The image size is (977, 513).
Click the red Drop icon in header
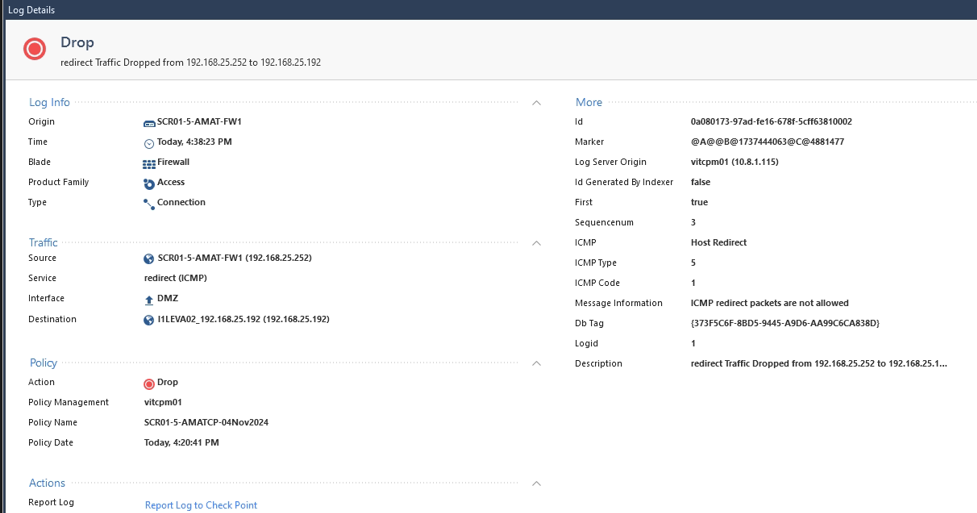35,49
